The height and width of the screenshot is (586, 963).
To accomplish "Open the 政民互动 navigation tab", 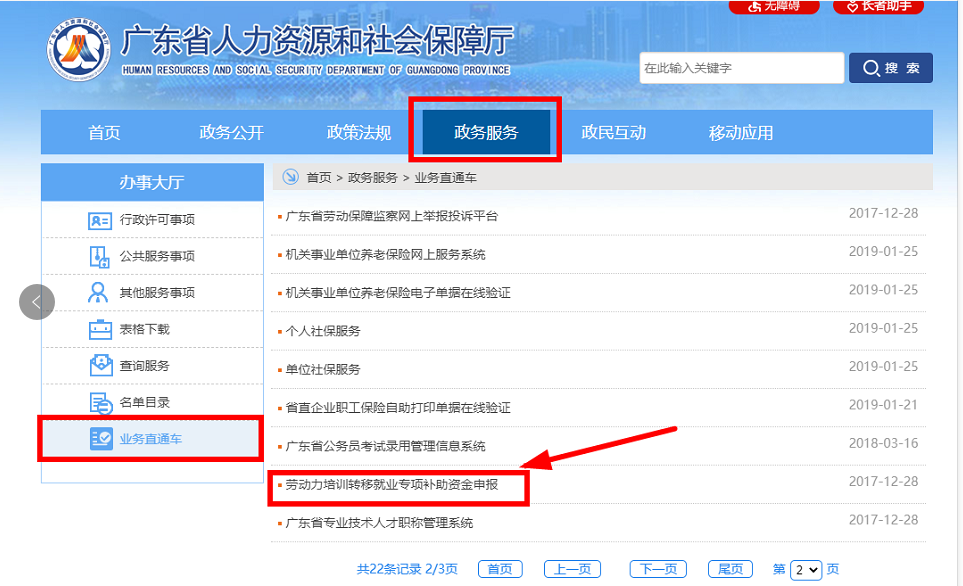I will click(x=614, y=133).
